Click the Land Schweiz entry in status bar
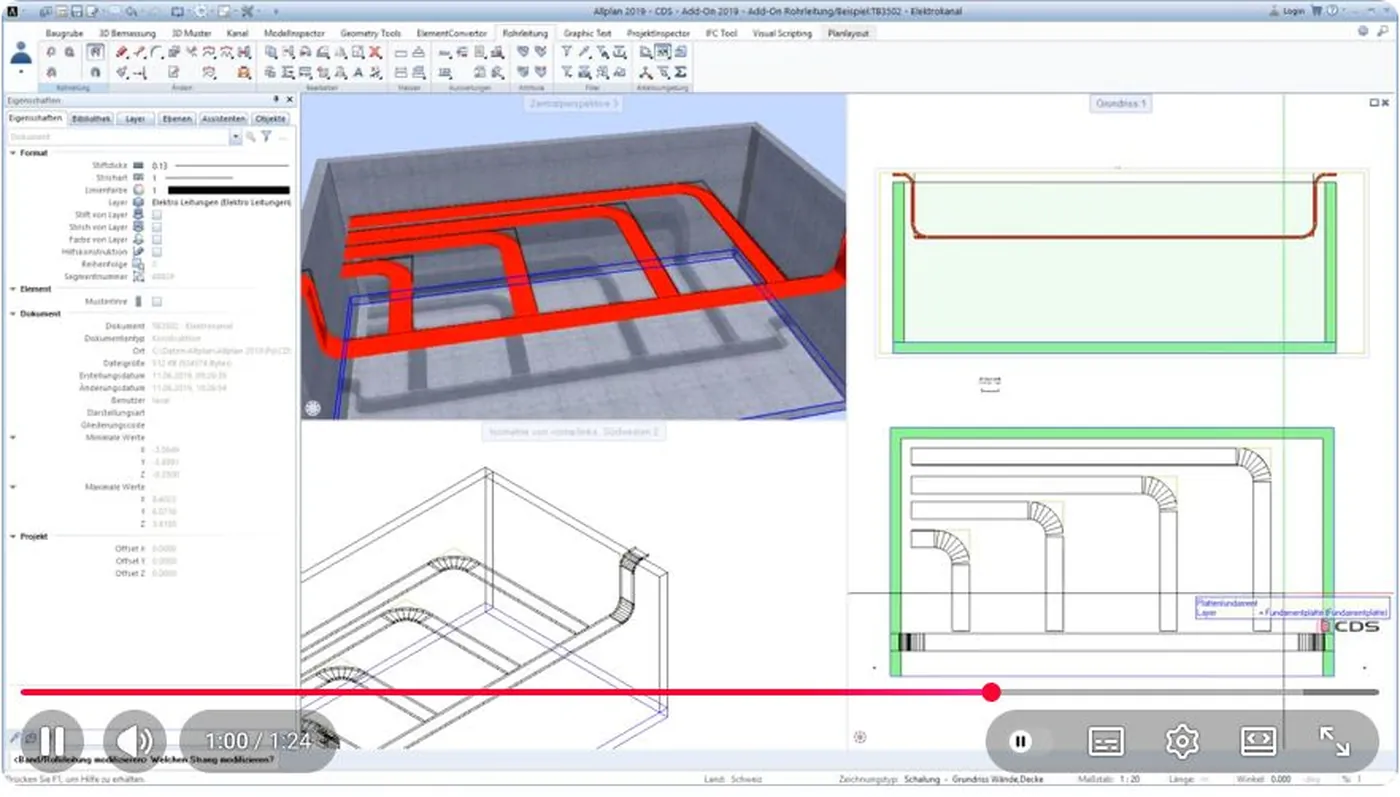The image size is (1400, 797). (733, 779)
